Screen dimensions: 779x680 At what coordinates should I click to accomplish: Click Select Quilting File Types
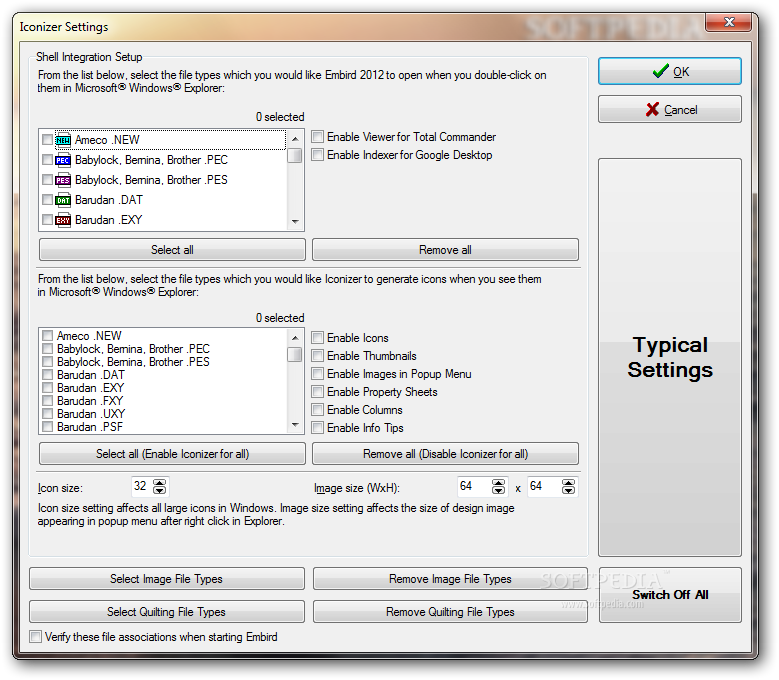click(166, 611)
